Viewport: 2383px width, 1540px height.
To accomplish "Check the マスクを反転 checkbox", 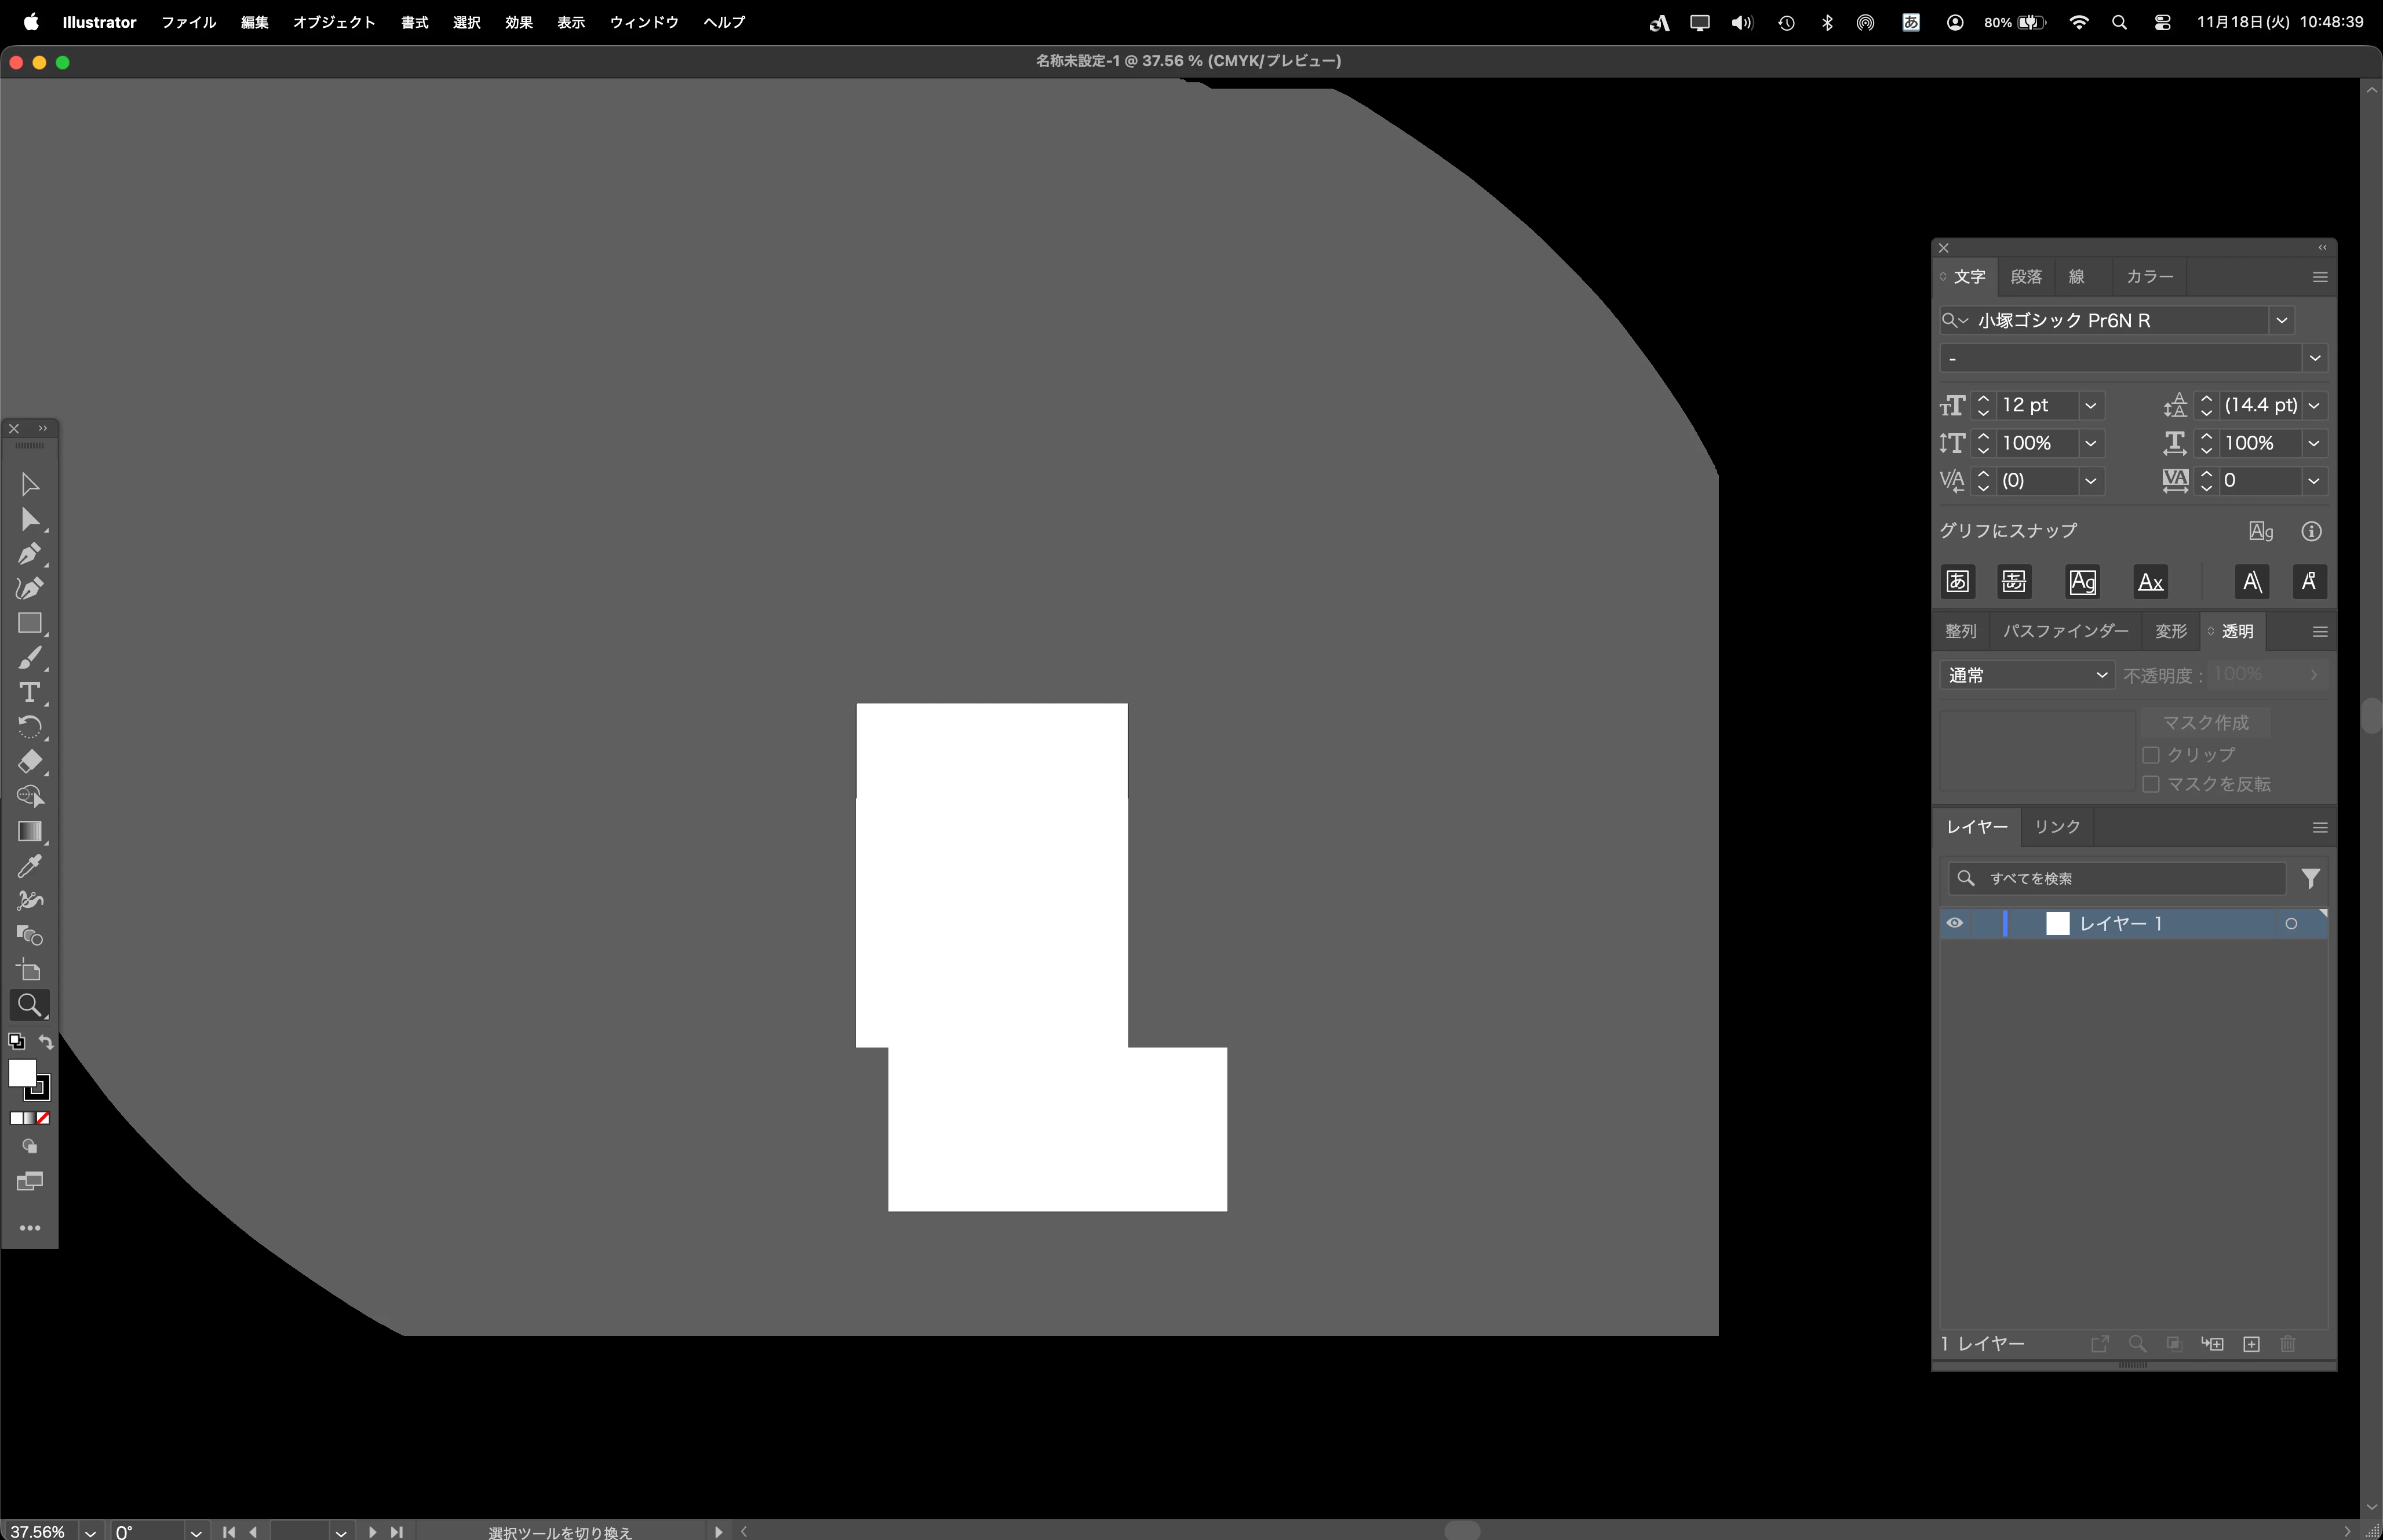I will pyautogui.click(x=2151, y=784).
